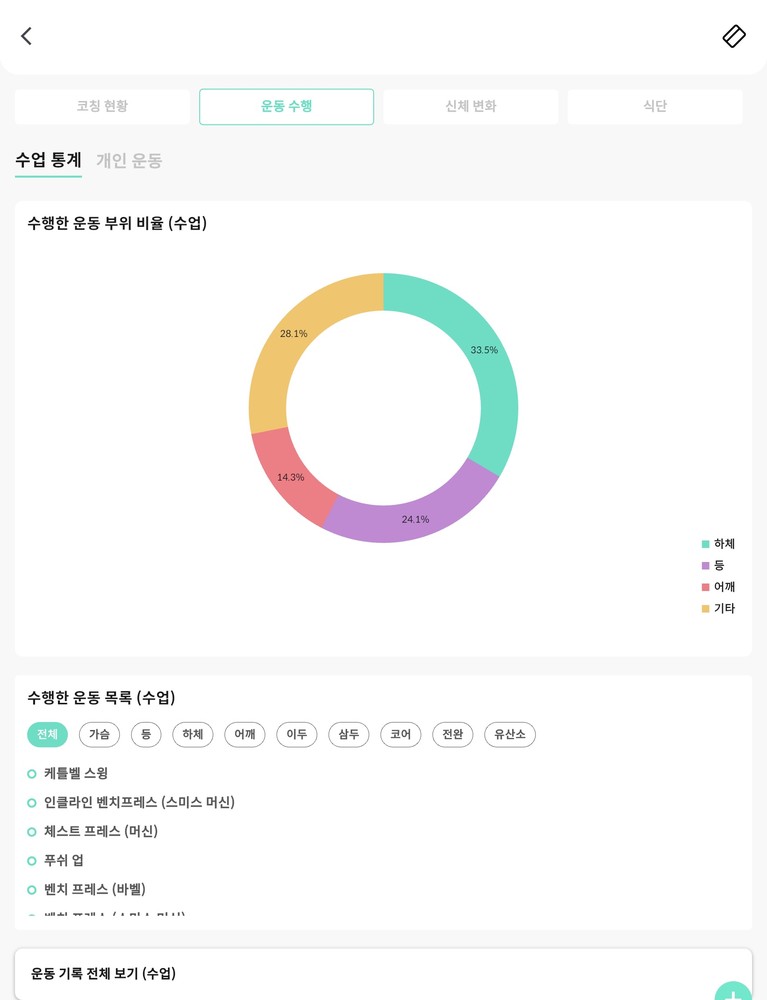Click the 하체 teal legend swatch

click(705, 544)
